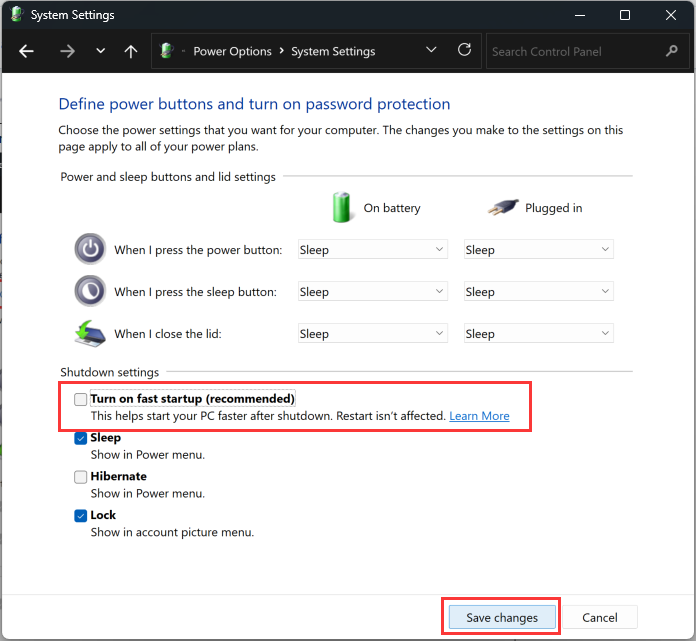This screenshot has height=641, width=696.
Task: Open sleep button On battery dropdown
Action: 373,291
